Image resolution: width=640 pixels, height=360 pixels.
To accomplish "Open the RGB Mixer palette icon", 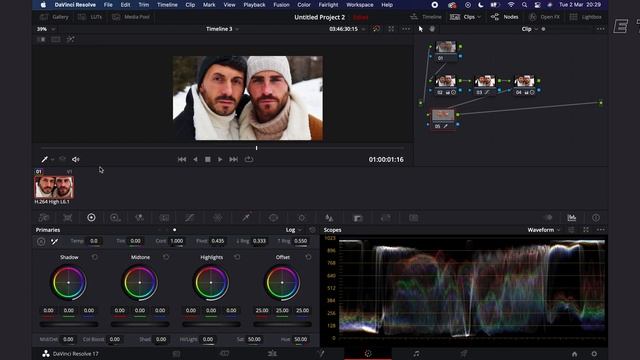I will pyautogui.click(x=139, y=218).
